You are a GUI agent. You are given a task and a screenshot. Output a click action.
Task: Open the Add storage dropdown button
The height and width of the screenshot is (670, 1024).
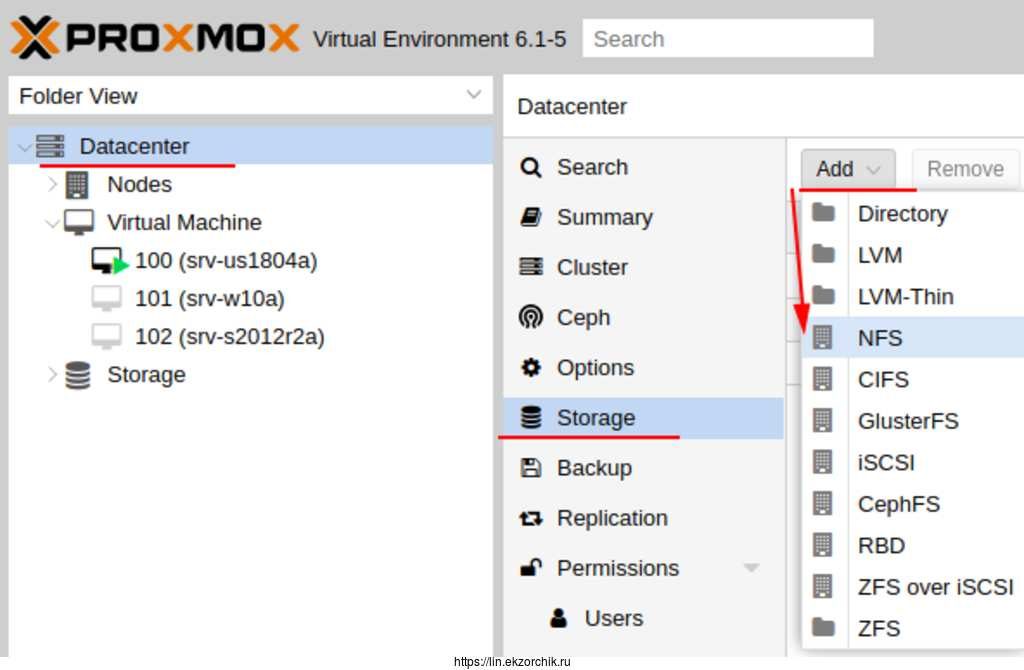tap(847, 169)
